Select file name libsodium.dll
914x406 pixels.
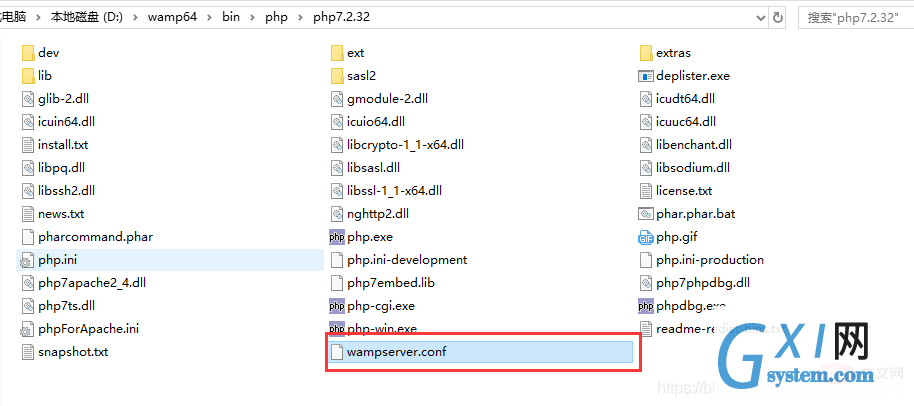pos(693,168)
